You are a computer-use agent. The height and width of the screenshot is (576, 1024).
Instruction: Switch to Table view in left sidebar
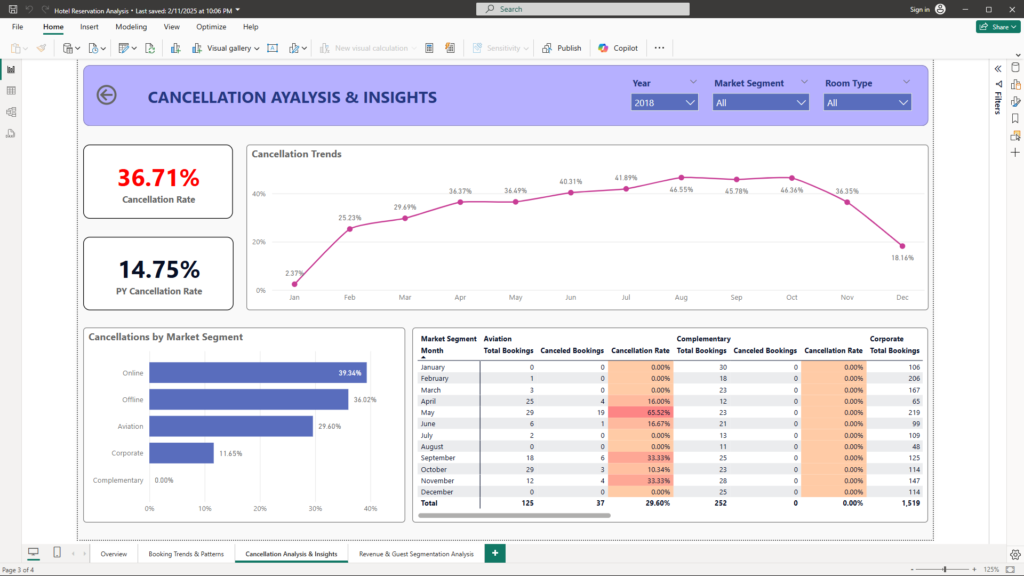11,91
